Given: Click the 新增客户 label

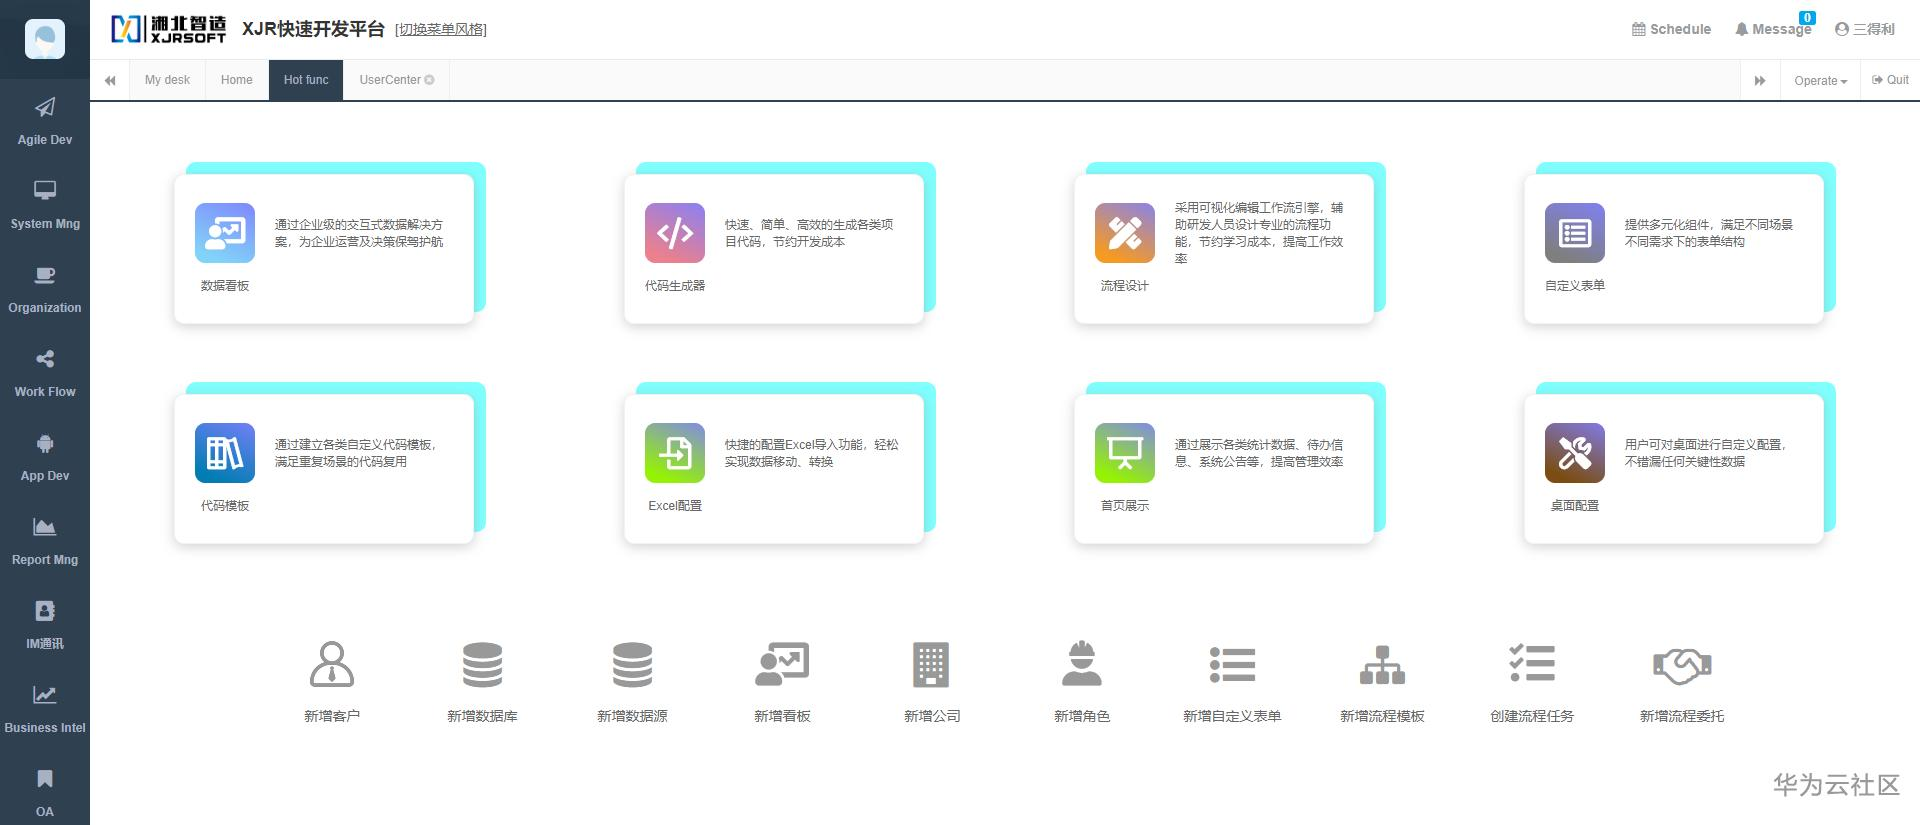Looking at the screenshot, I should [x=332, y=716].
